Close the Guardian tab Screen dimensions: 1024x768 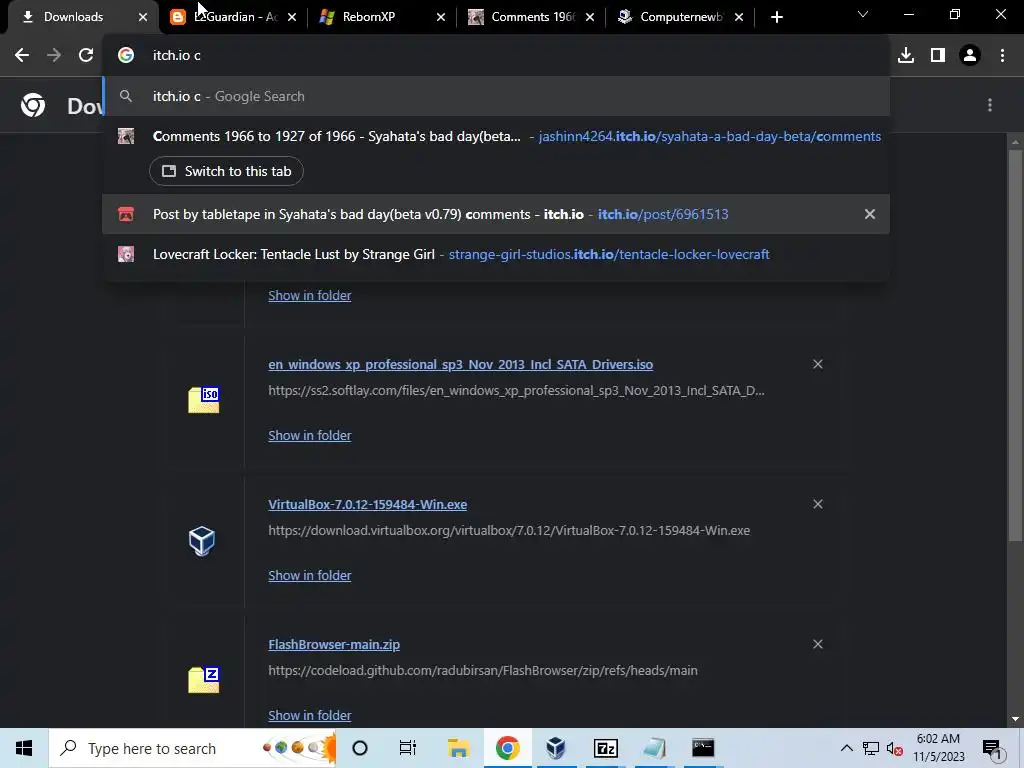[292, 17]
